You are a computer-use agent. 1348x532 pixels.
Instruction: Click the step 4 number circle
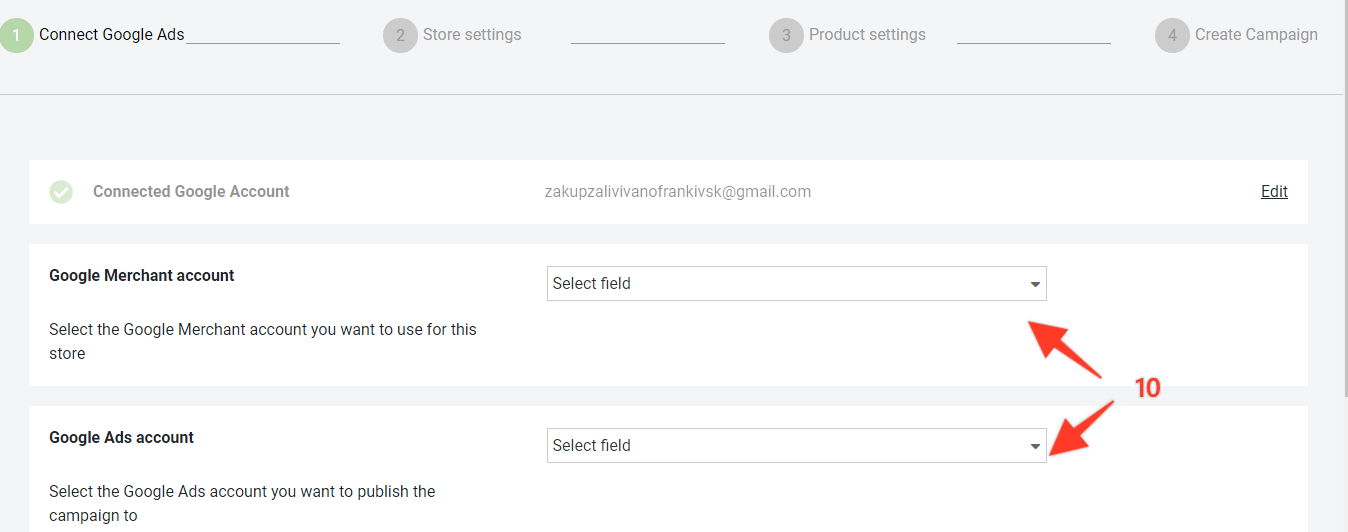click(x=1172, y=35)
